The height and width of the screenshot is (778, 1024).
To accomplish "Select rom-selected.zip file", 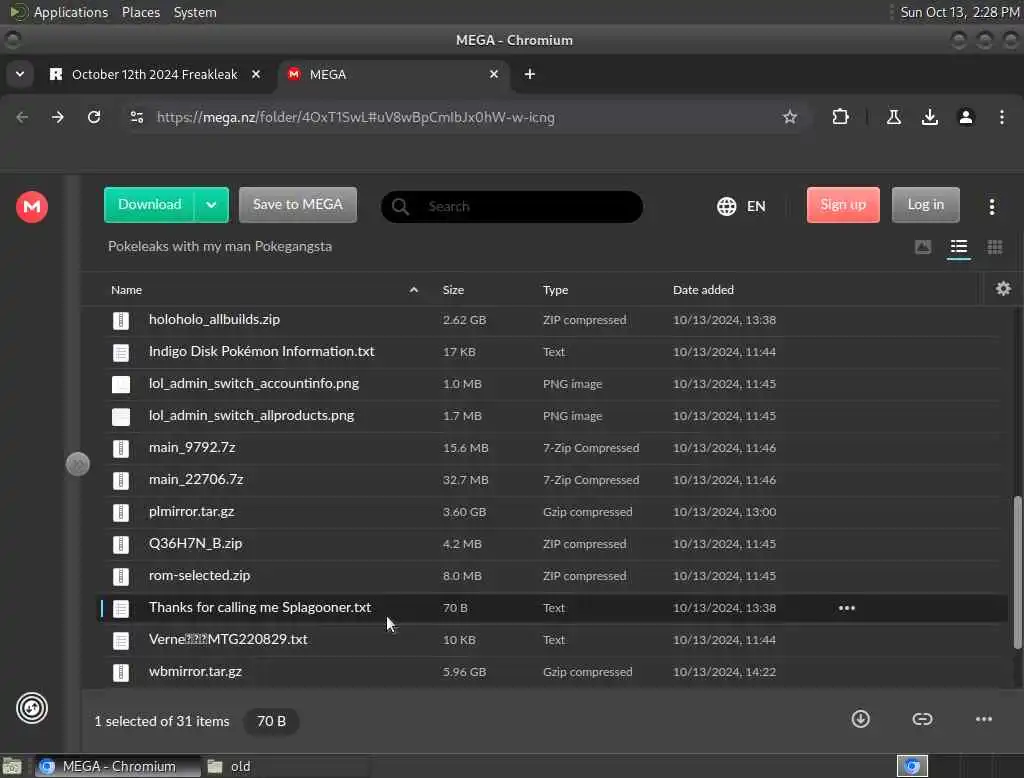I will coord(552,576).
